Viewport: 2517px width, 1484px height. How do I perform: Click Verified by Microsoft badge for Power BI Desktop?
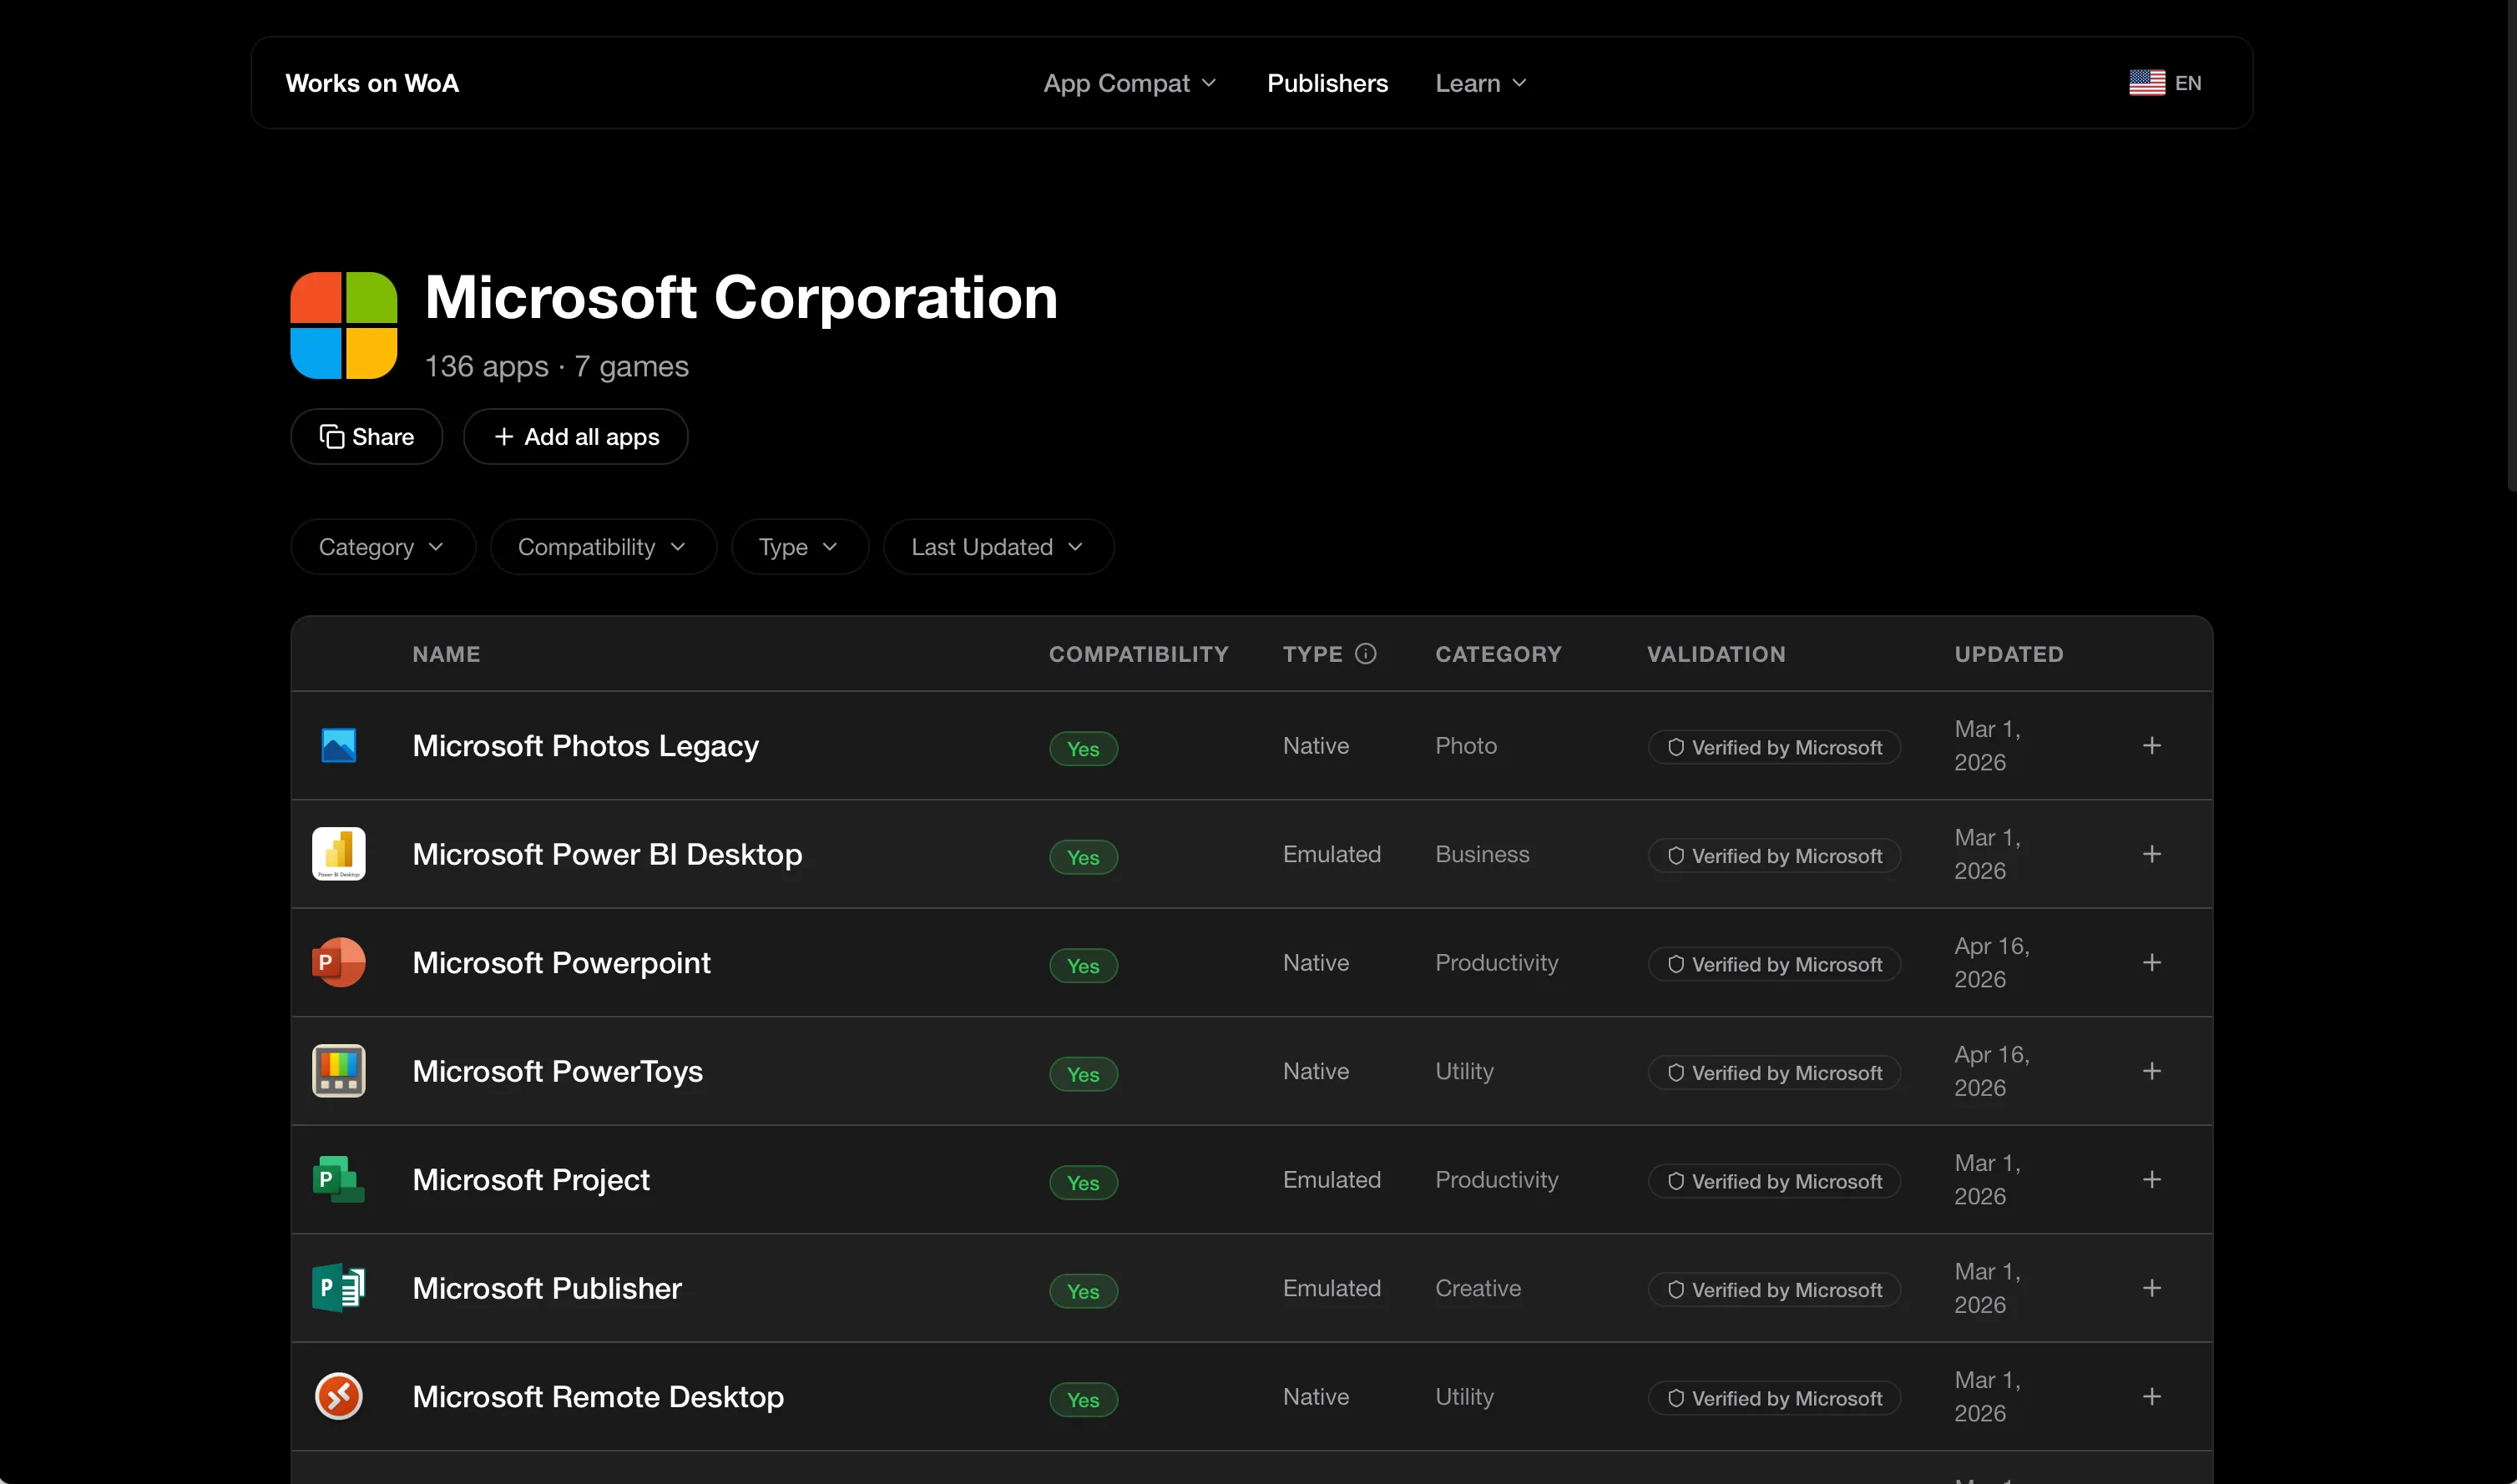coord(1775,856)
